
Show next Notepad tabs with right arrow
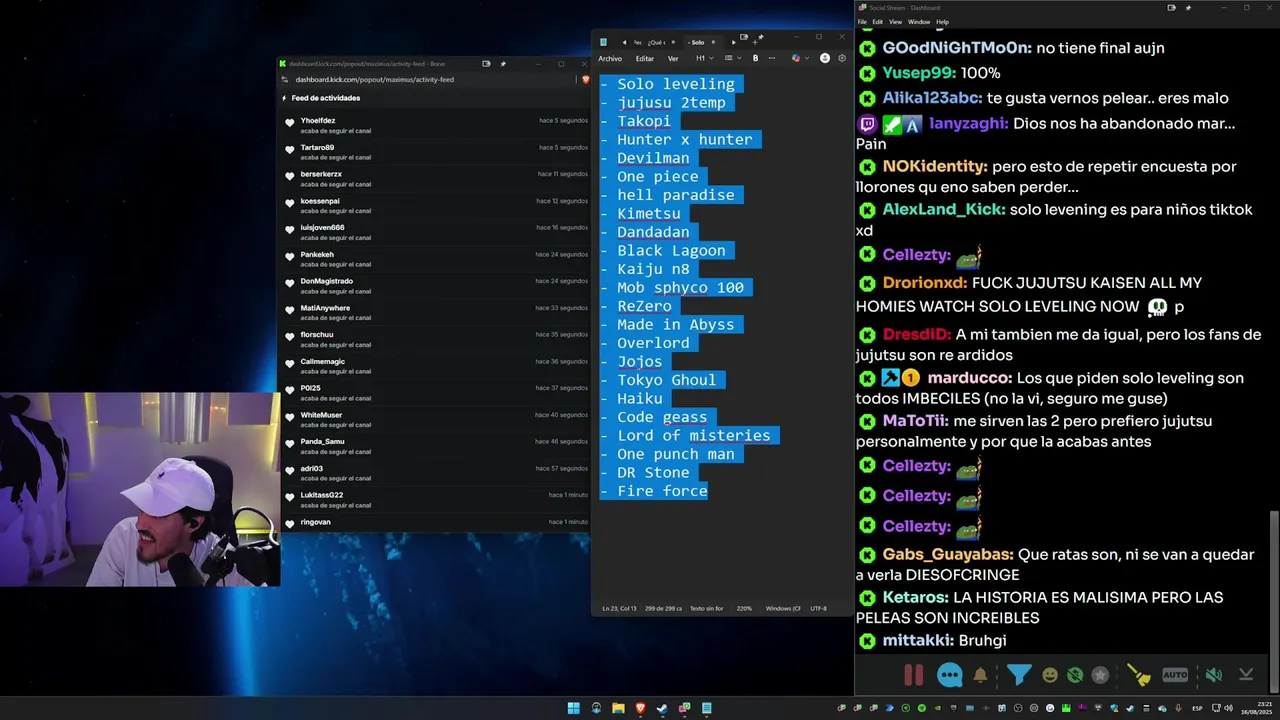(x=733, y=42)
